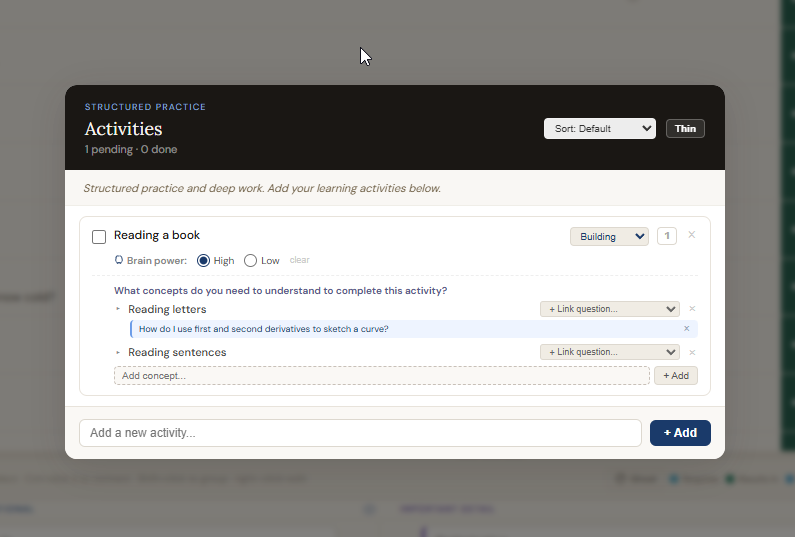
Task: Click the priority number 1 badge
Action: coord(666,236)
